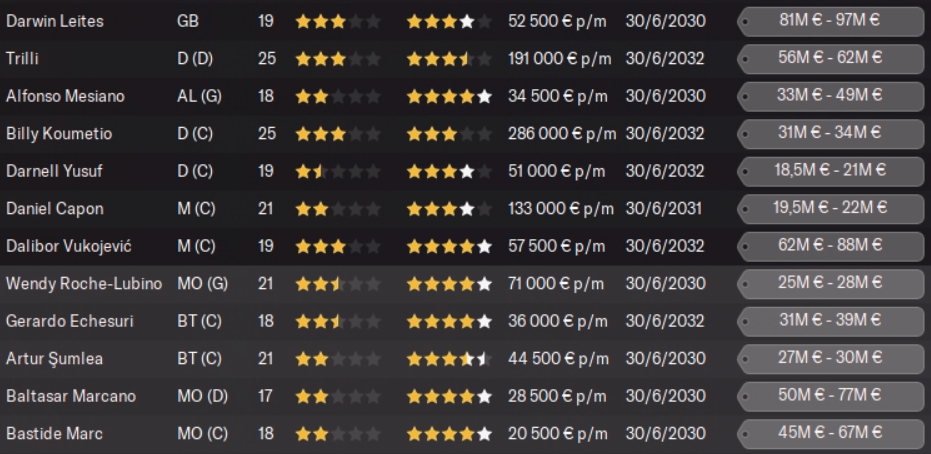Click Billy Koumetio's 286 000 € p/m wage

(562, 134)
